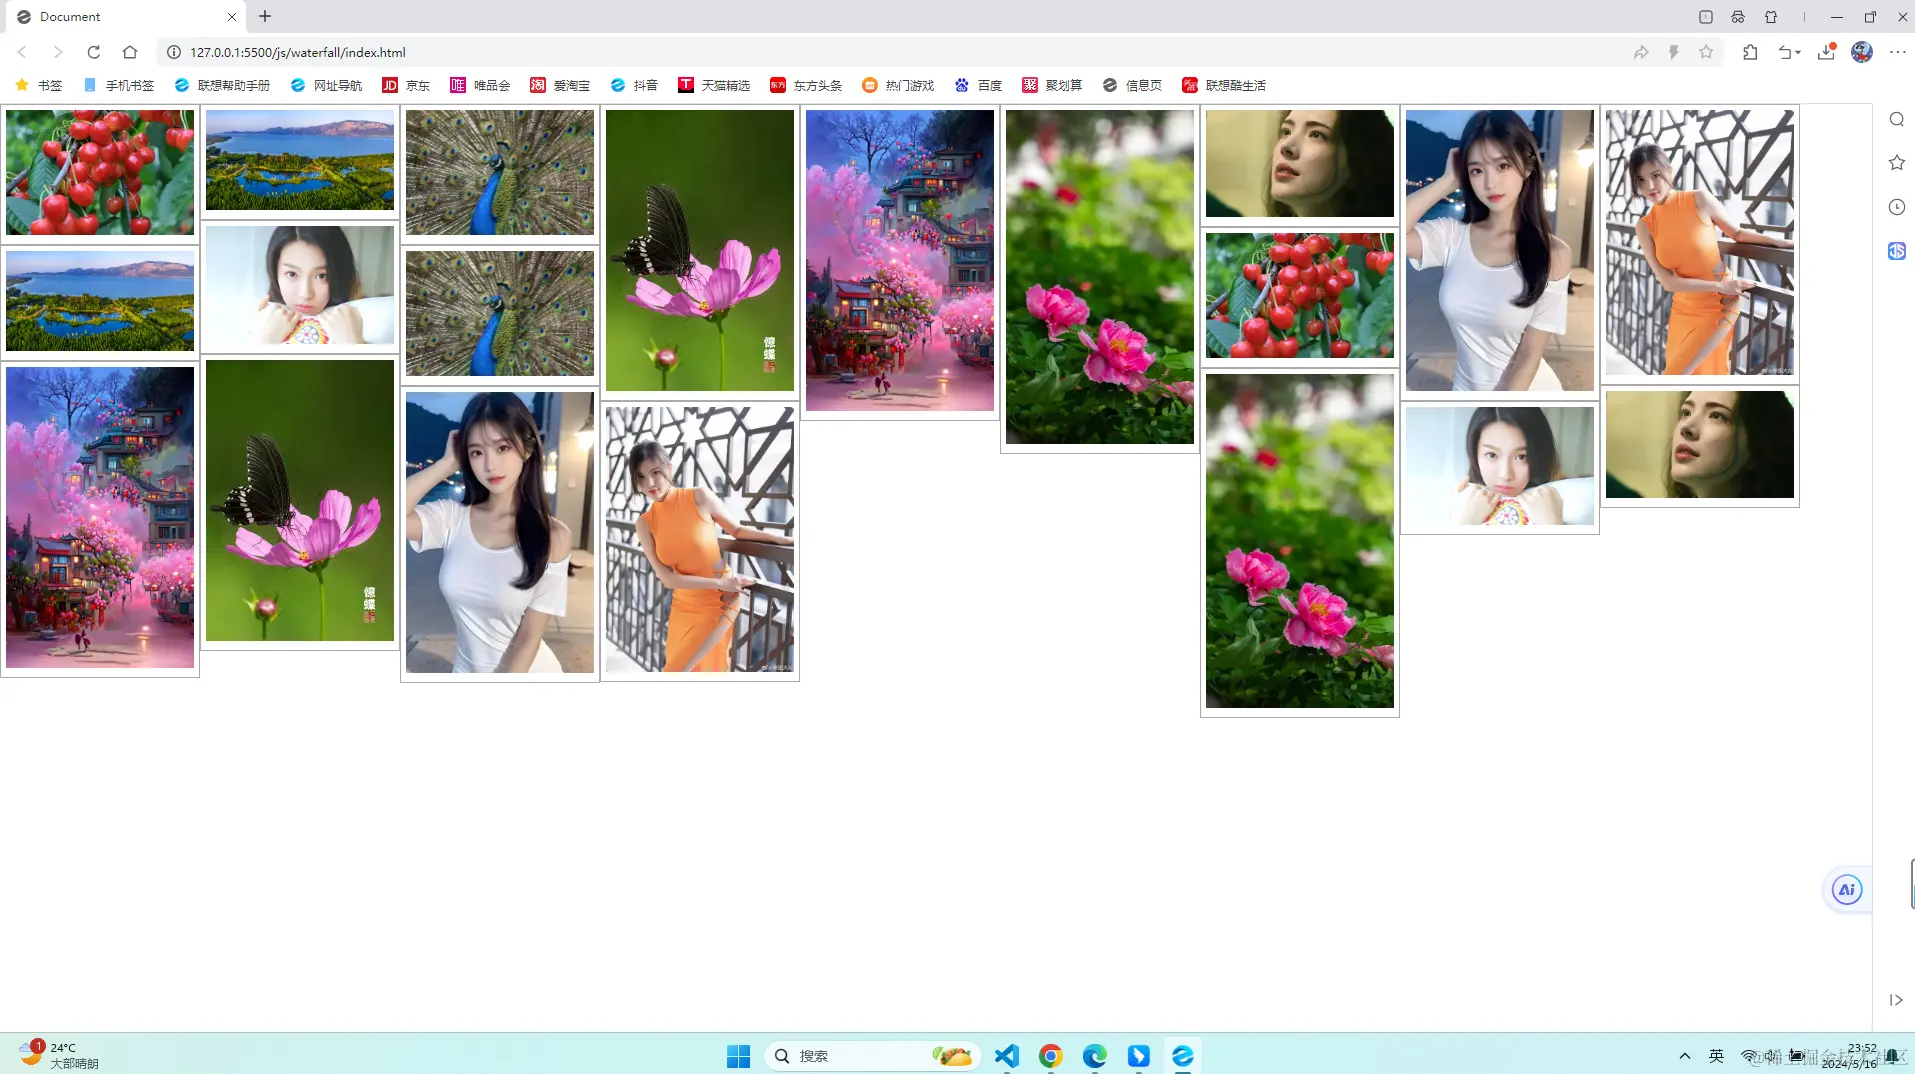Click the cherries photo above the lake photo
Screen dimensions: 1915x1074
coord(100,173)
